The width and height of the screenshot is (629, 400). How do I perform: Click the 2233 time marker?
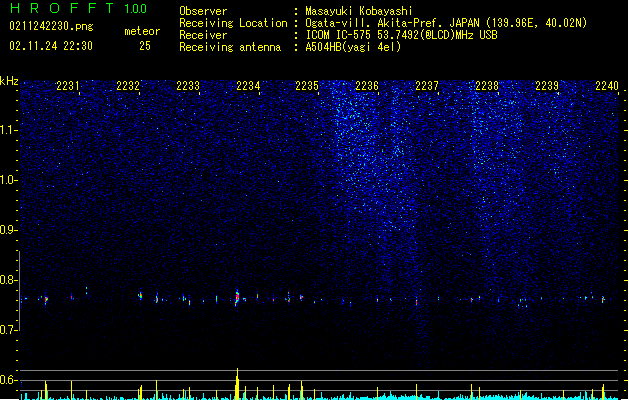tap(188, 86)
